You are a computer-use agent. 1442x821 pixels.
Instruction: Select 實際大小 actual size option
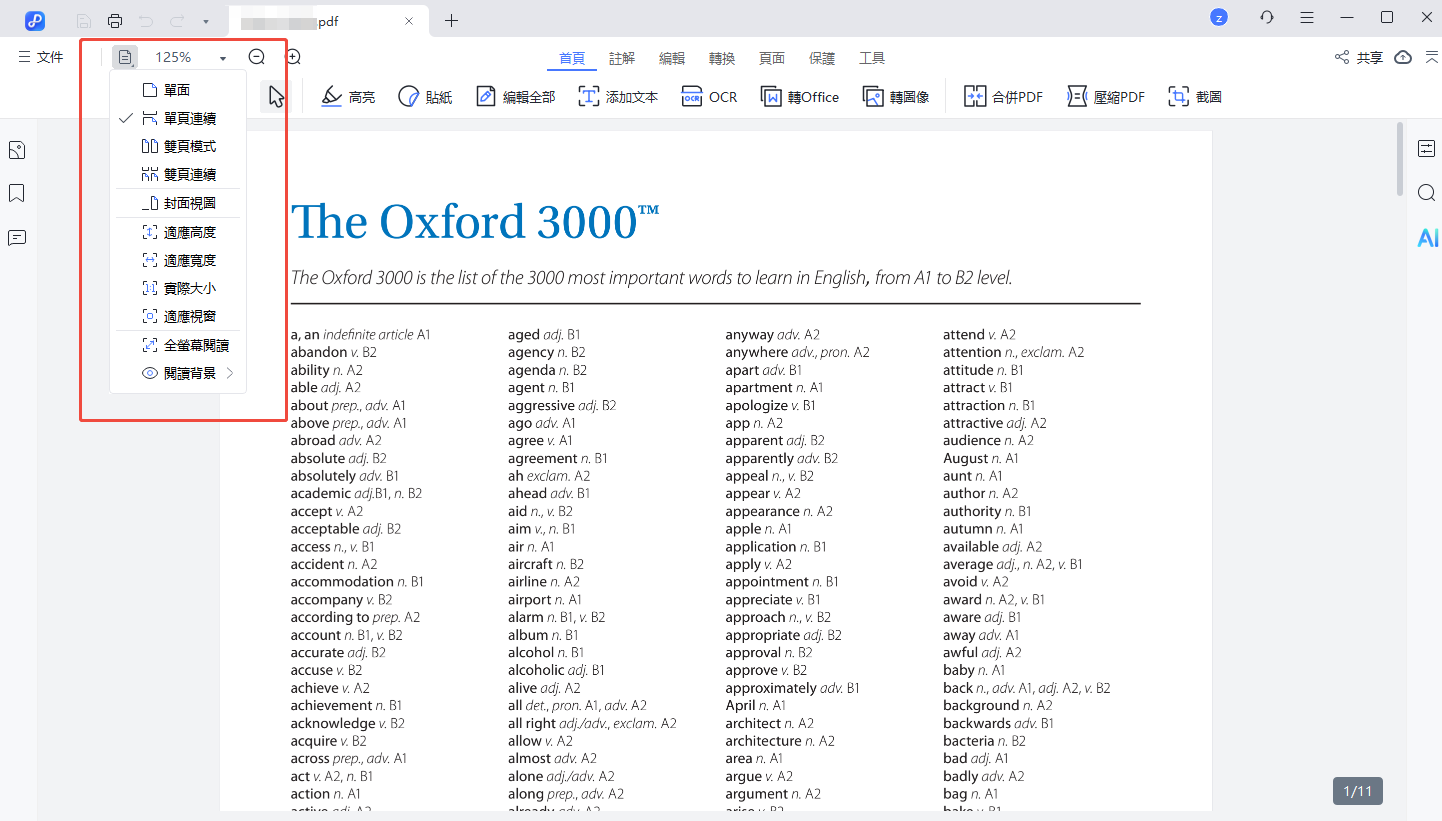[x=178, y=288]
